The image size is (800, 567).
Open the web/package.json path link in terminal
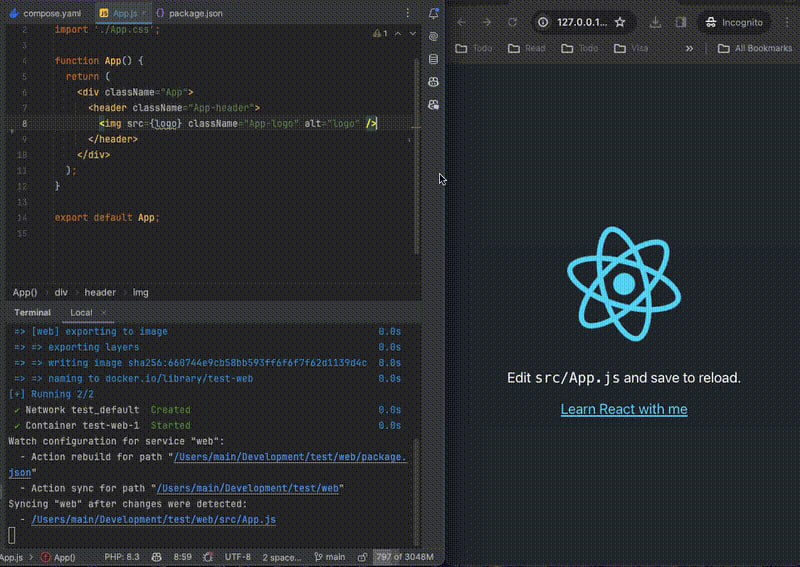[x=290, y=457]
